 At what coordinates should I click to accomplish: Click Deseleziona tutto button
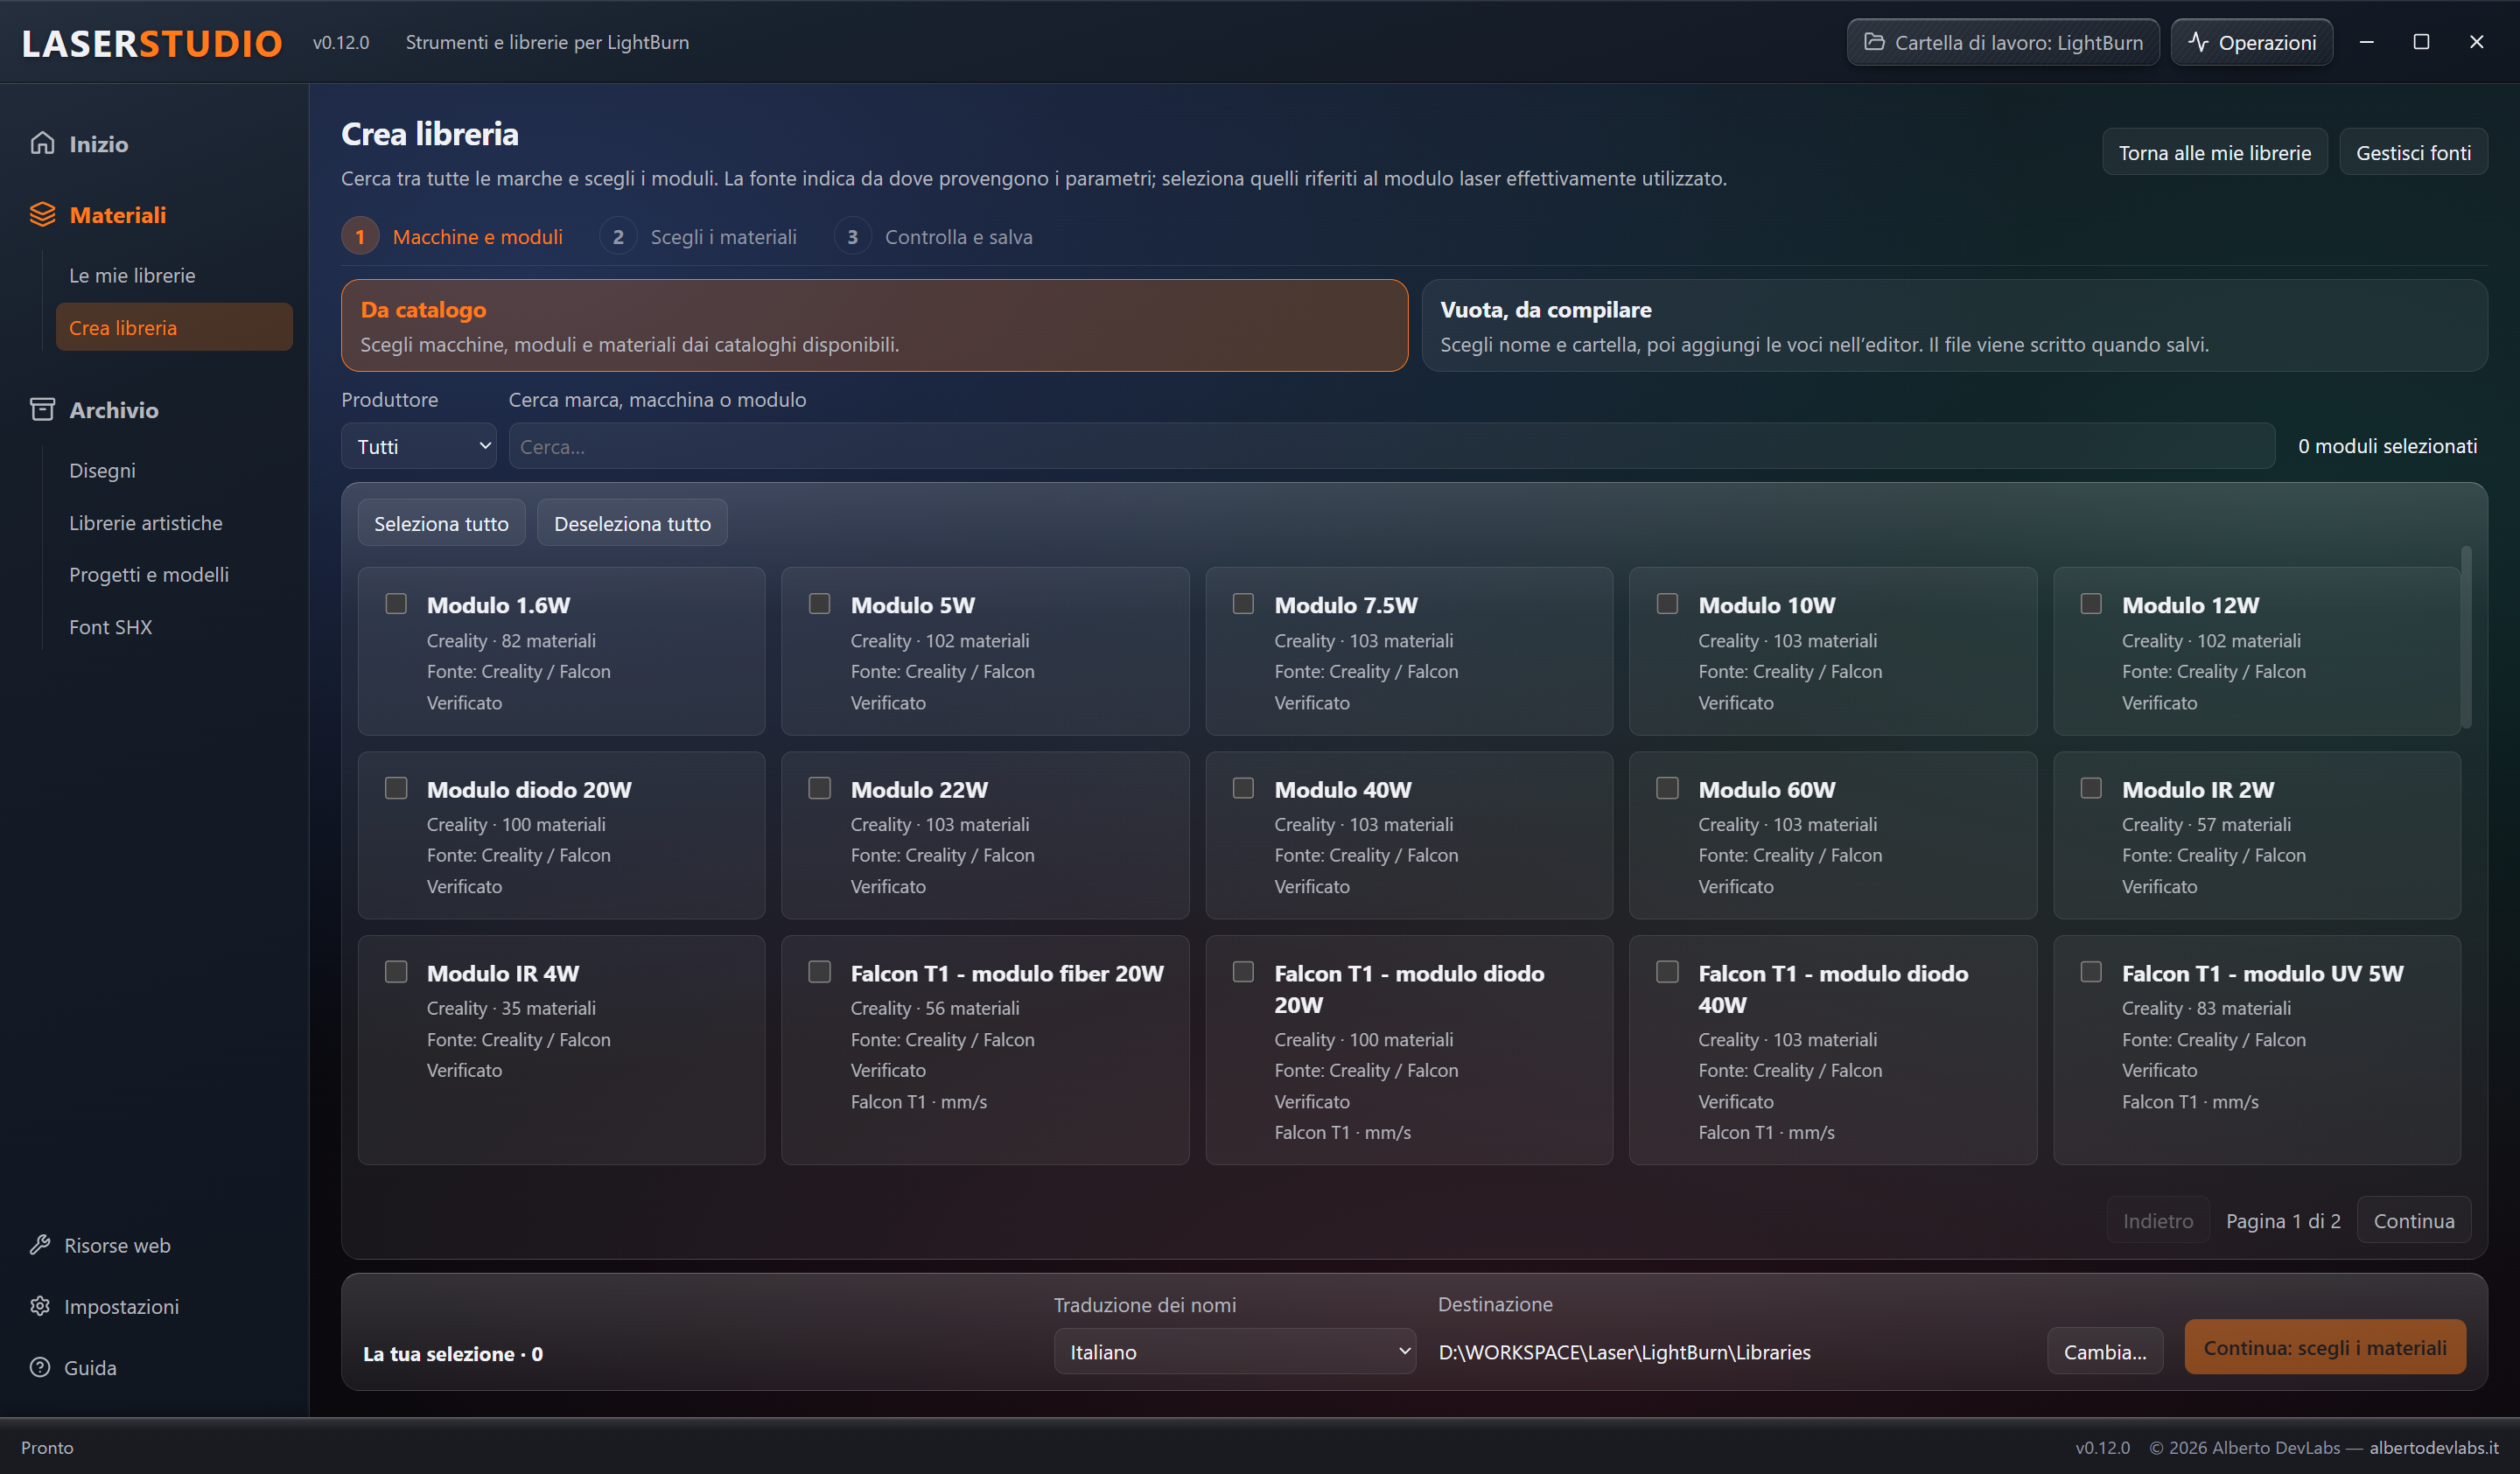tap(632, 523)
